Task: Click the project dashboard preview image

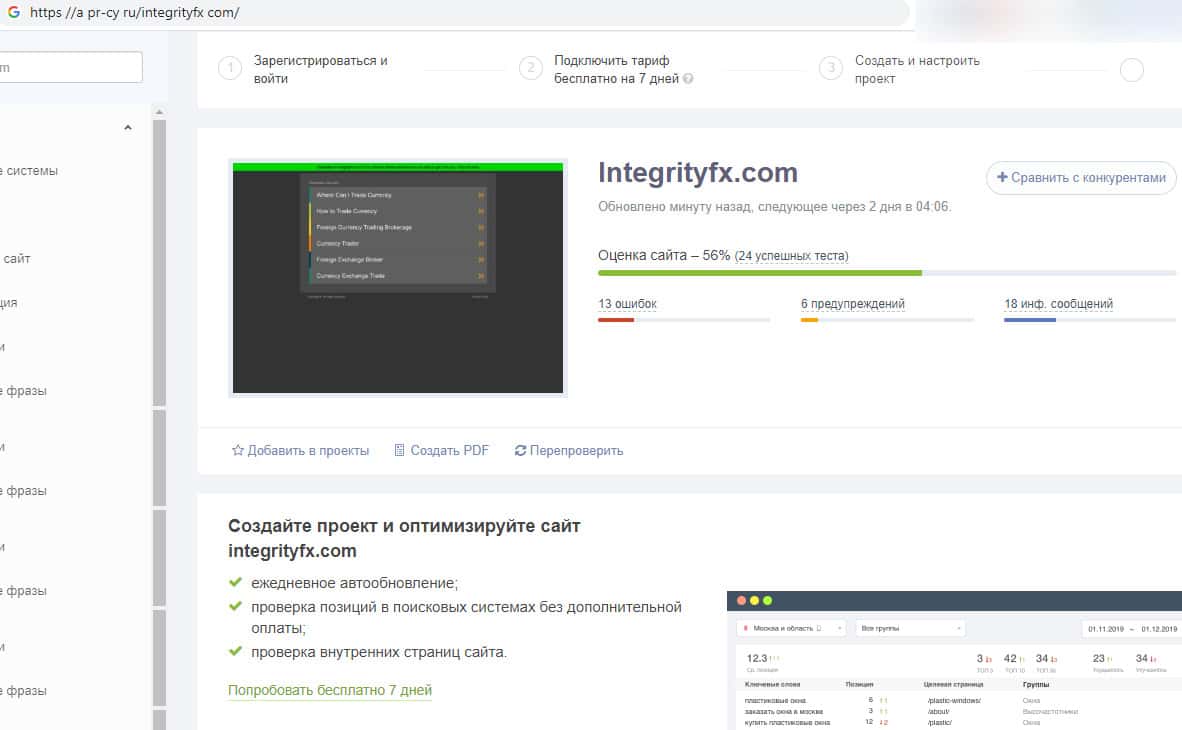Action: pyautogui.click(x=954, y=661)
